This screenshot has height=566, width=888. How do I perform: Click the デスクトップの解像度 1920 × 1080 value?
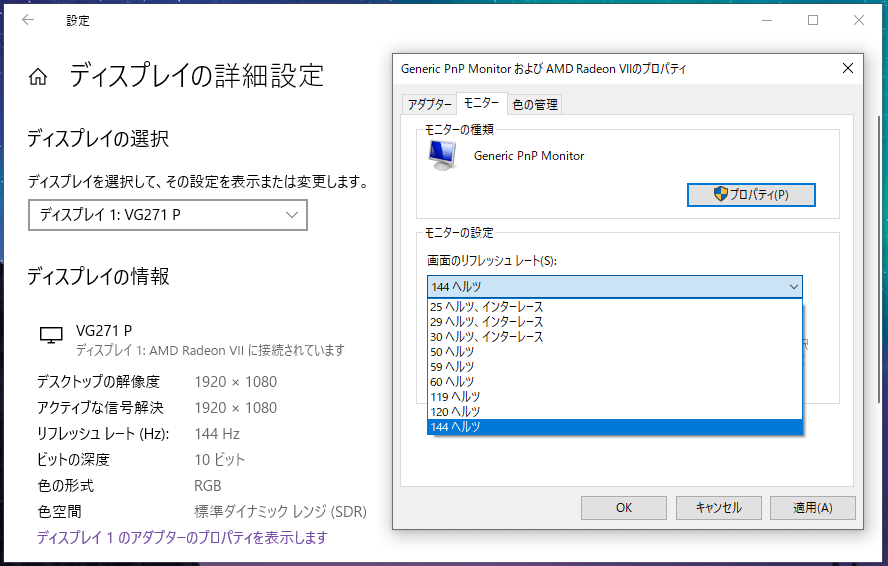[x=236, y=382]
